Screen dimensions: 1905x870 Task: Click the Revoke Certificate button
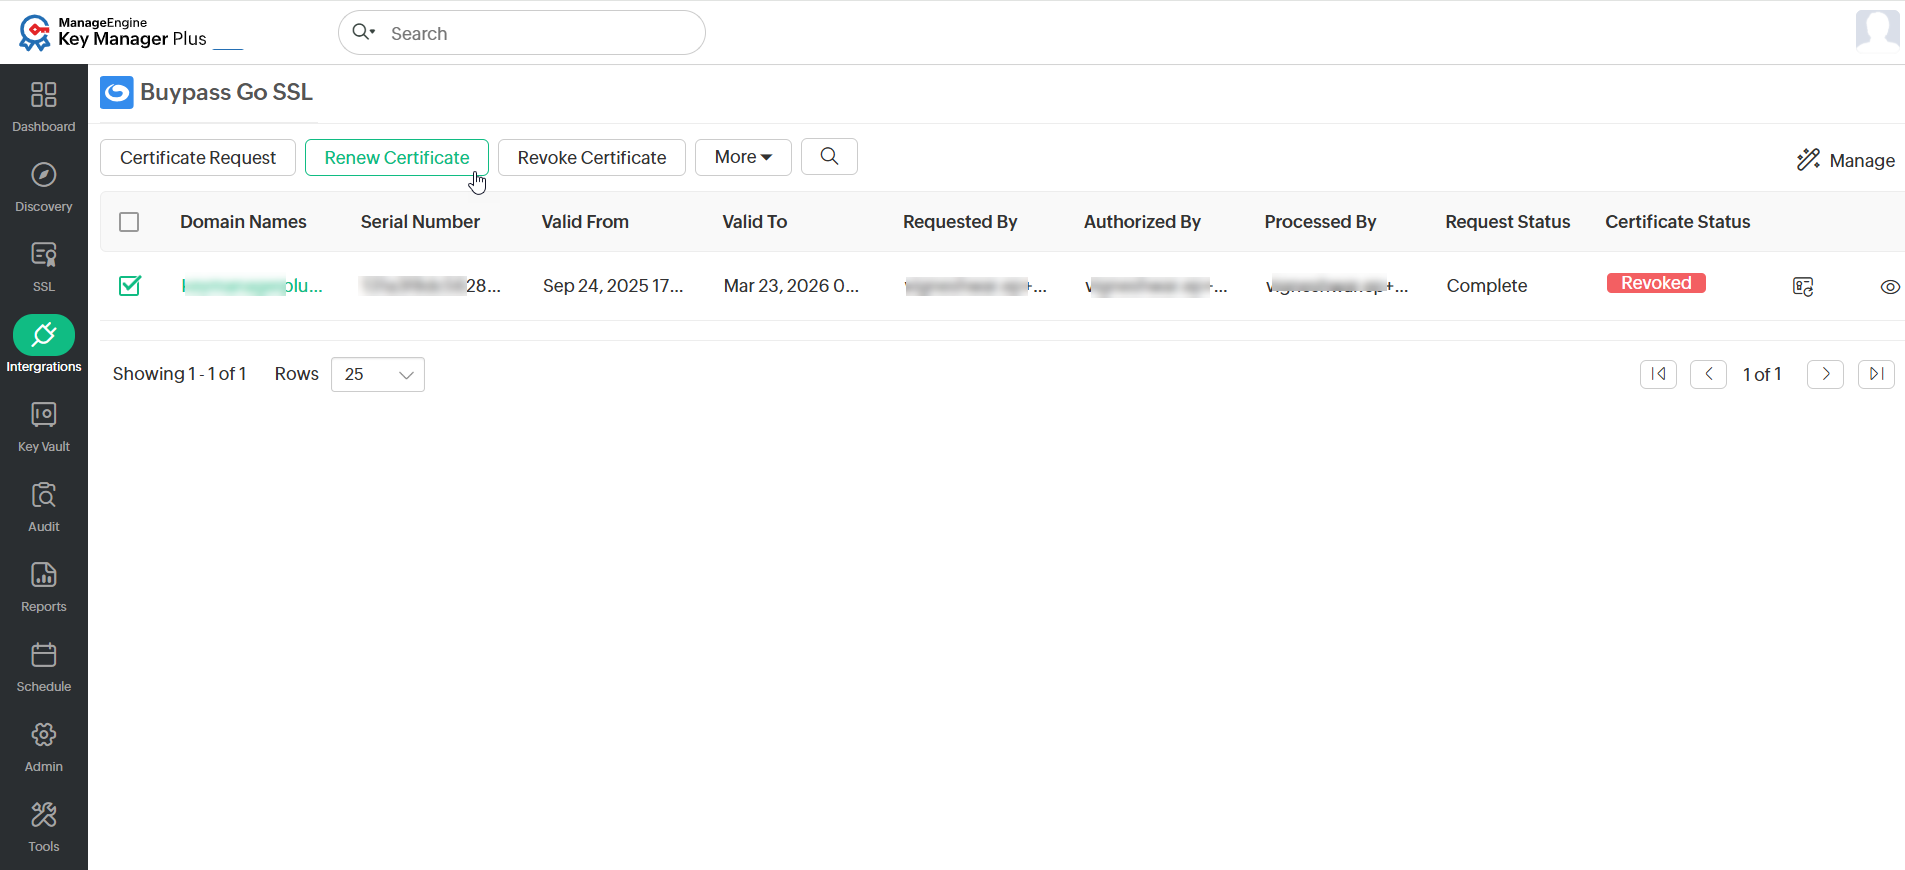(592, 157)
